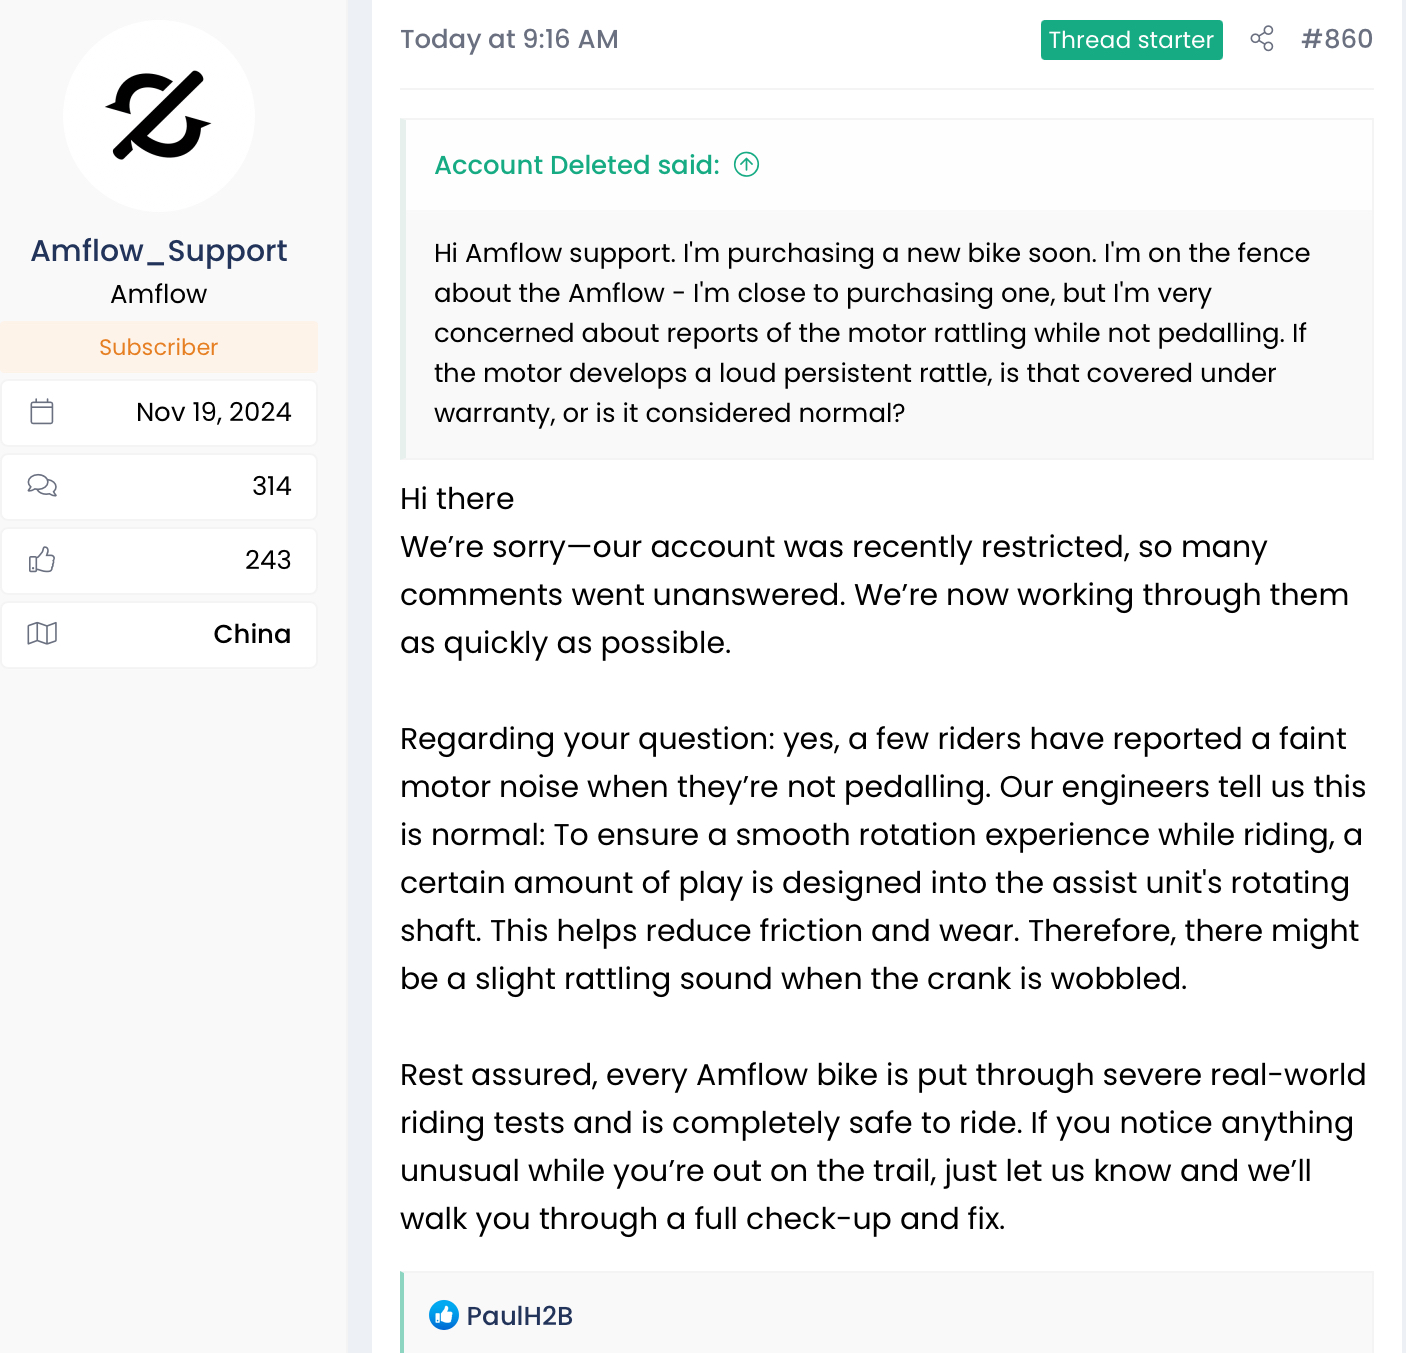This screenshot has height=1353, width=1406.
Task: Click the Subscriber banner label
Action: (x=158, y=347)
